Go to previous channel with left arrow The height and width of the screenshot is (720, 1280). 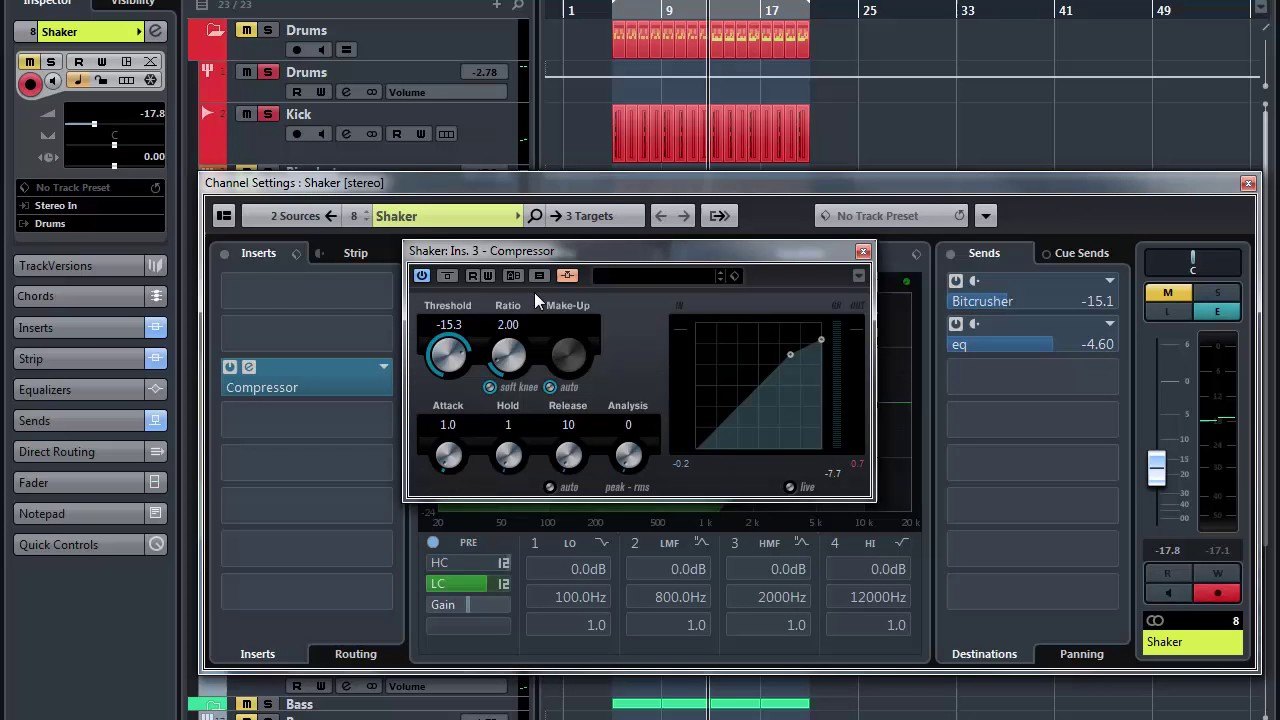pos(660,216)
